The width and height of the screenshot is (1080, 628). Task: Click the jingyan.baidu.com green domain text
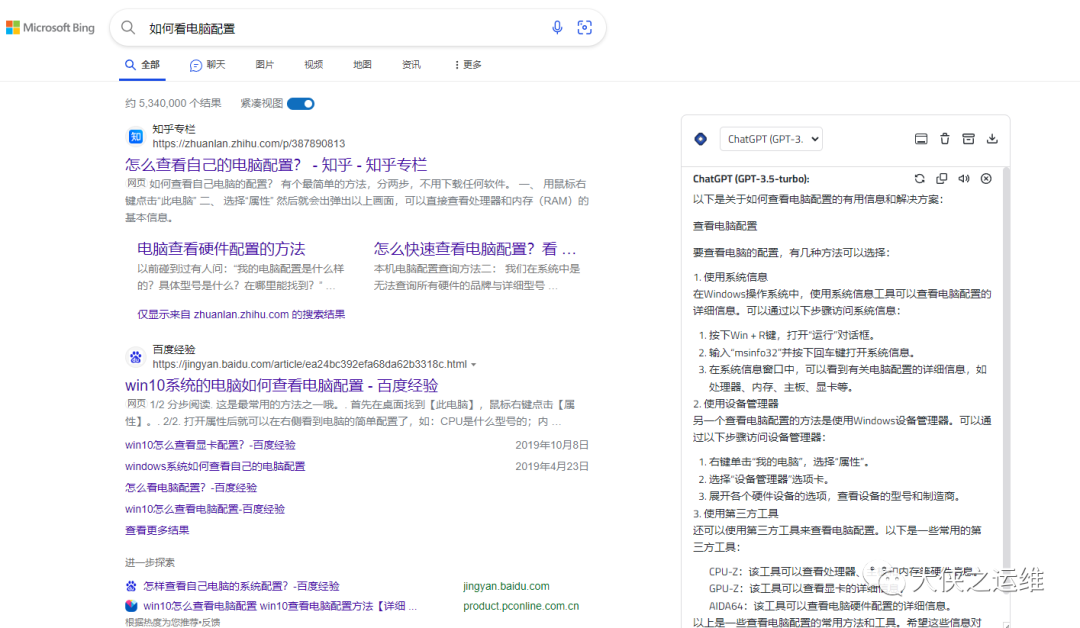(x=506, y=586)
